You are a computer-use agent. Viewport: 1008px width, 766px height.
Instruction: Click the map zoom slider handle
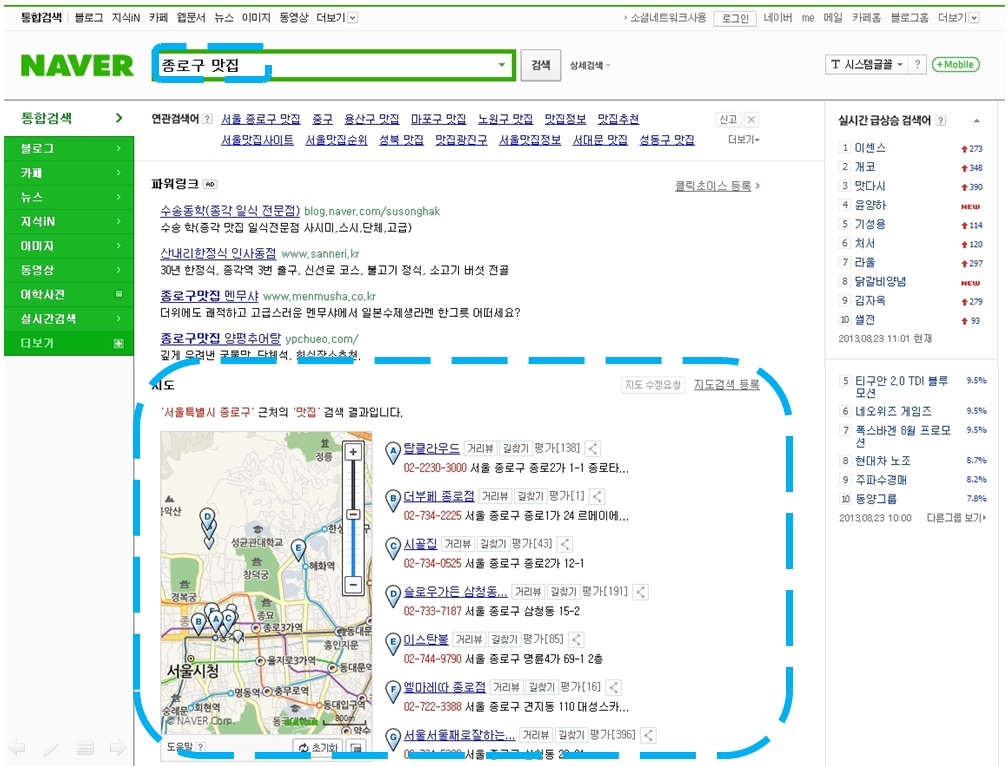353,513
